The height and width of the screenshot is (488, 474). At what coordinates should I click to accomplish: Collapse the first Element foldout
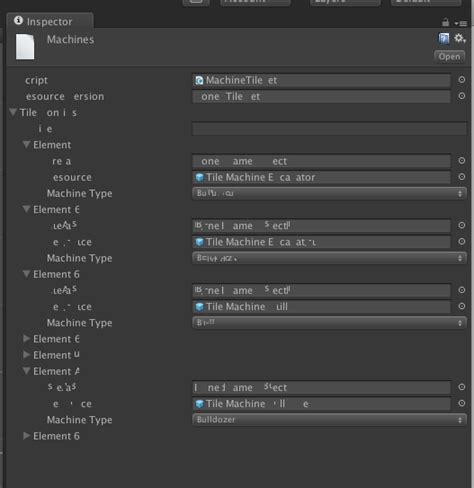click(x=26, y=144)
